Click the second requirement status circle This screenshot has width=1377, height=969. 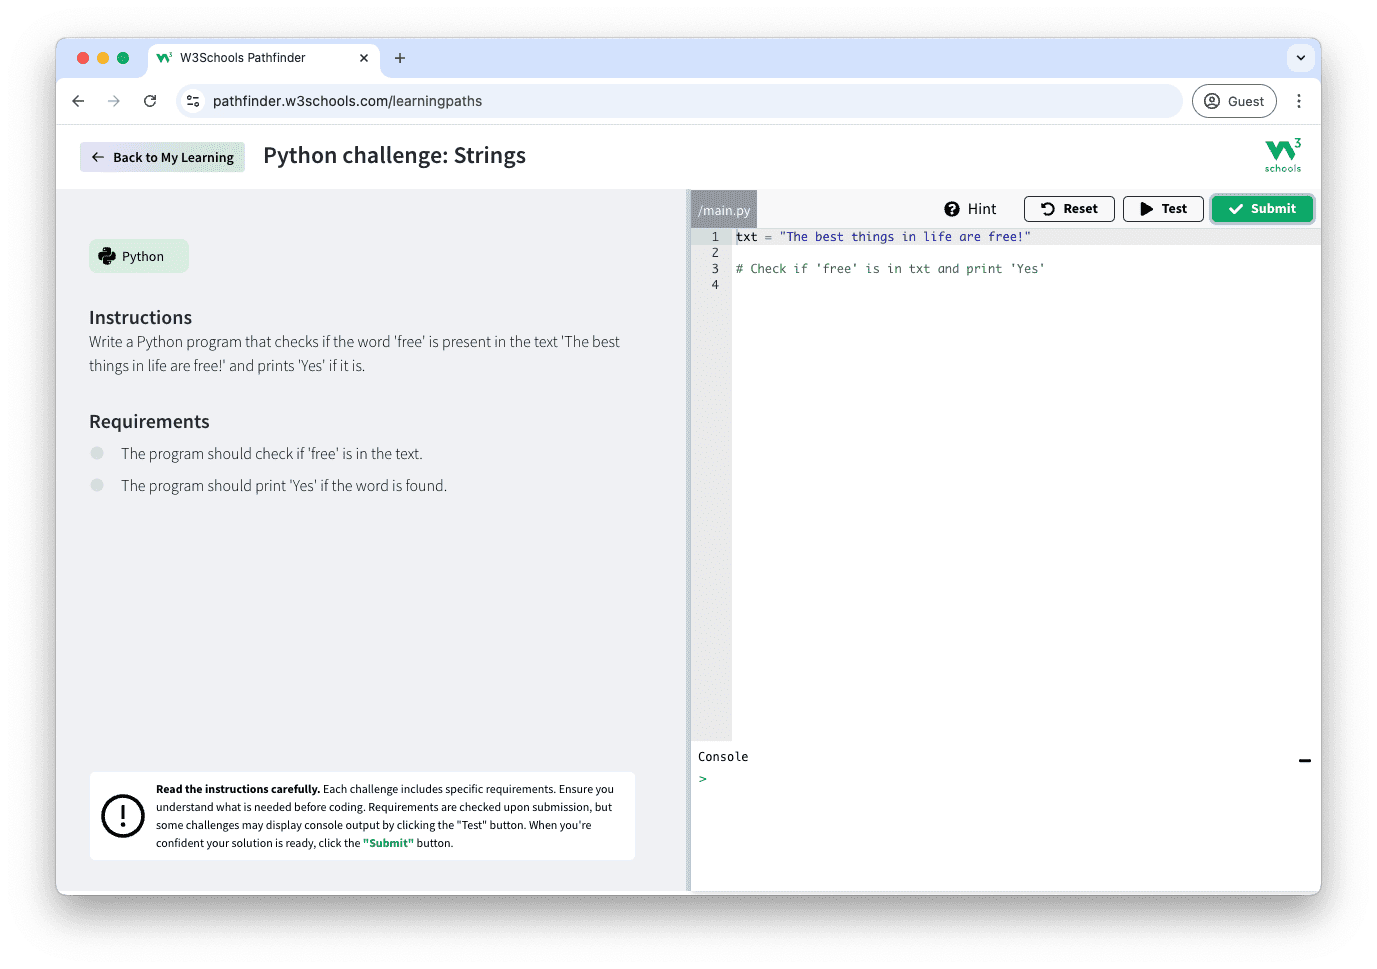pyautogui.click(x=97, y=485)
